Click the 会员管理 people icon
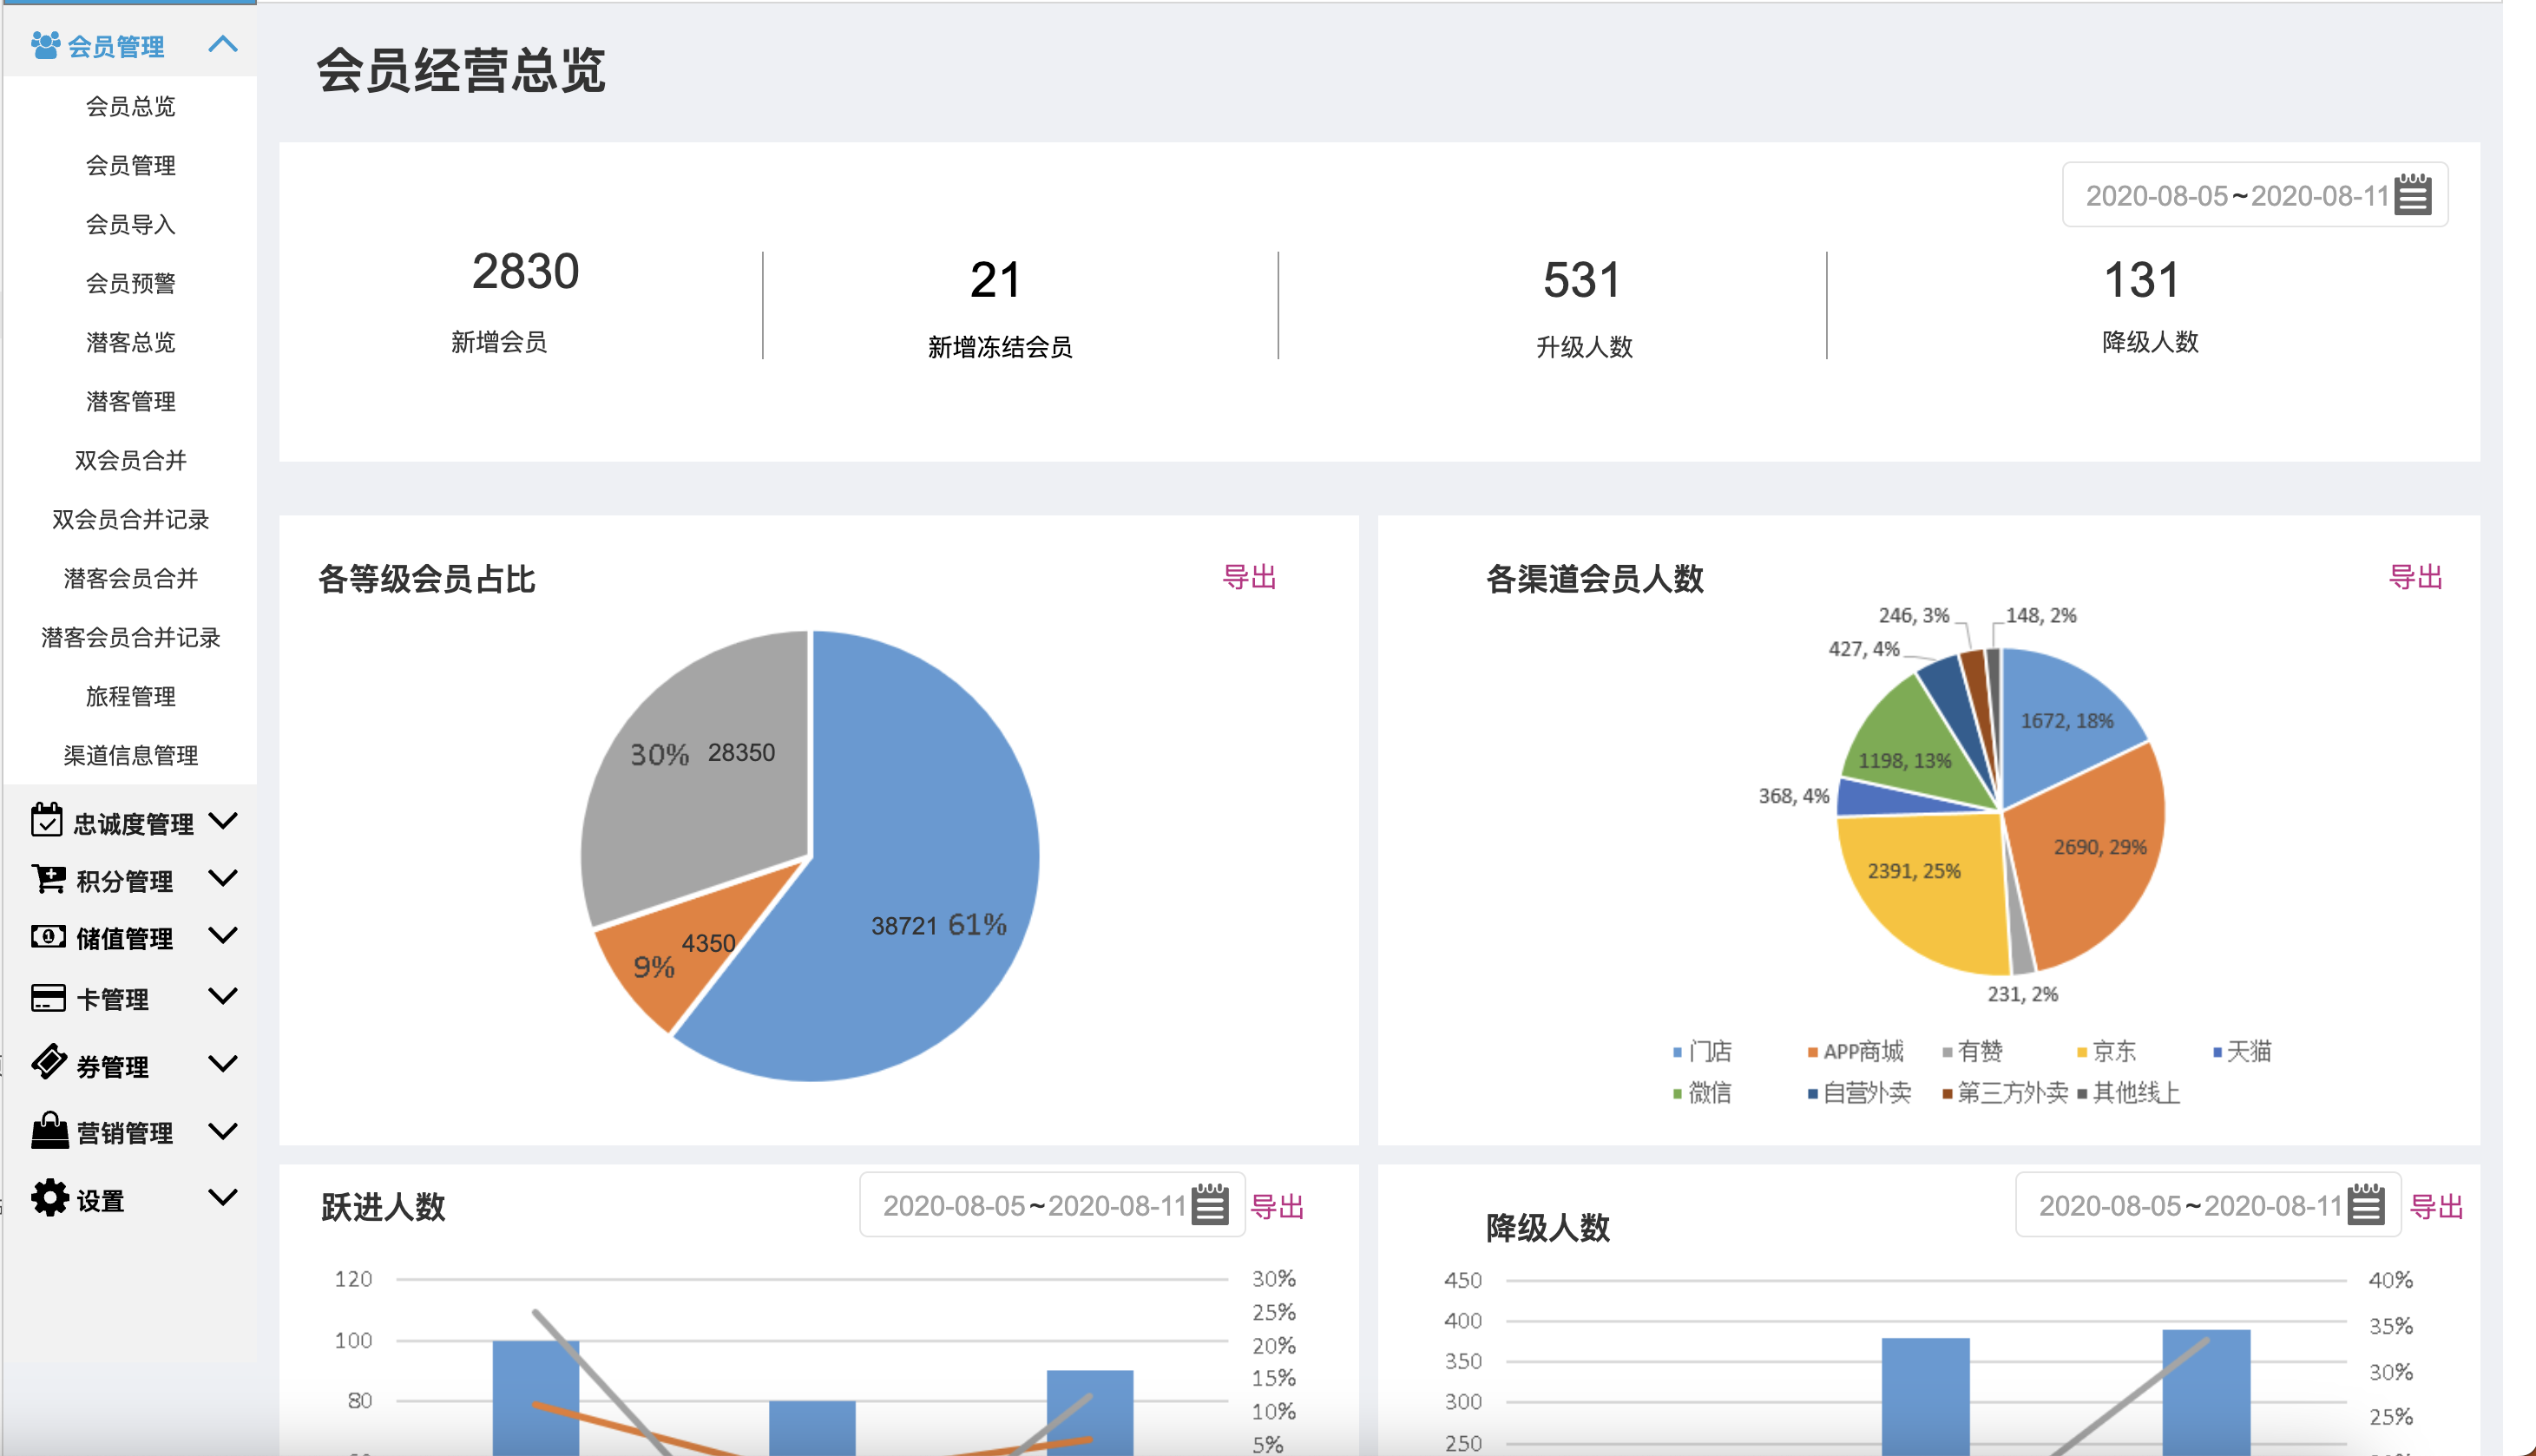Viewport: 2536px width, 1456px height. pyautogui.click(x=45, y=45)
